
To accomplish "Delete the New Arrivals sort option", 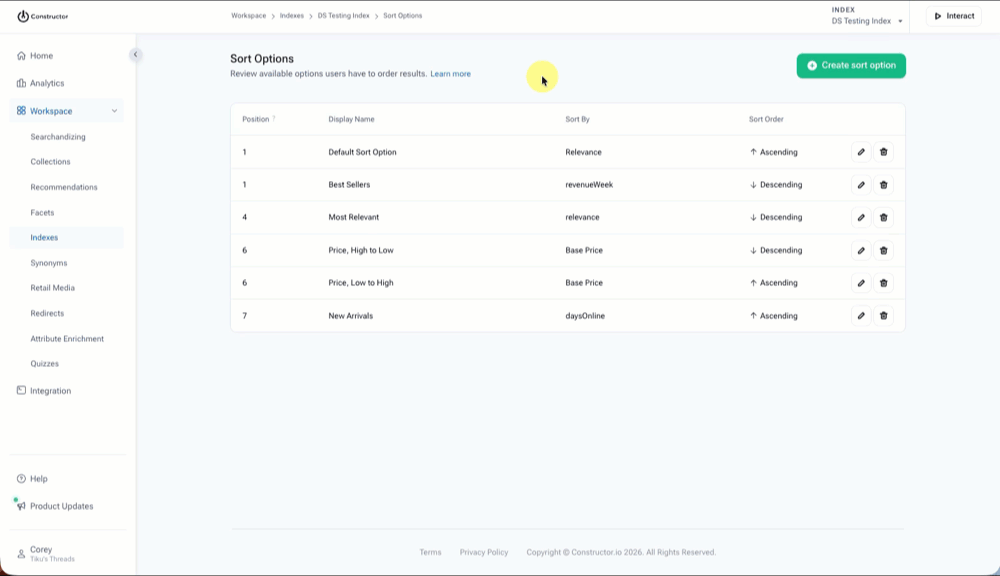I will pyautogui.click(x=883, y=316).
